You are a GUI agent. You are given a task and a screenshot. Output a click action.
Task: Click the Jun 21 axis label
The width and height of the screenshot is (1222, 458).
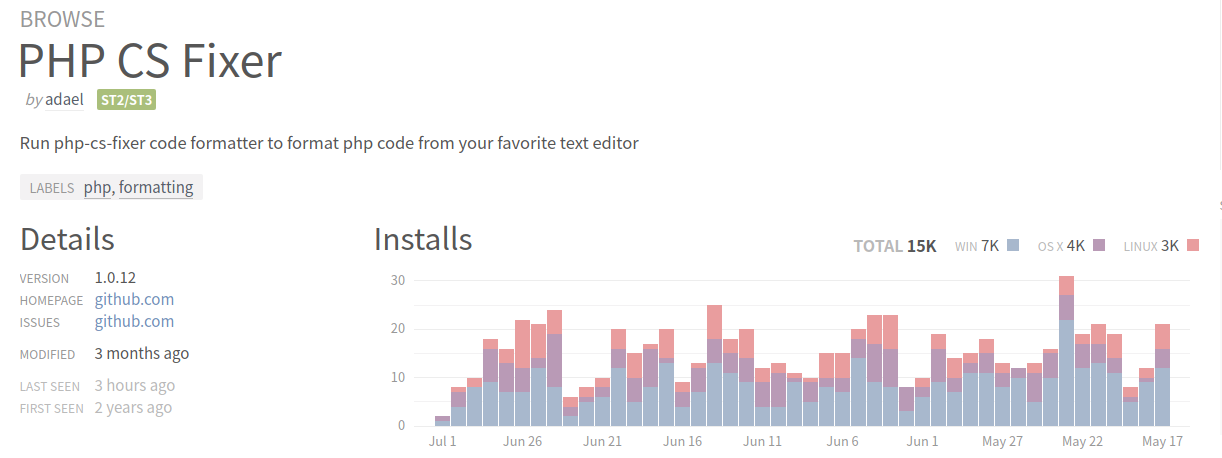[x=603, y=441]
